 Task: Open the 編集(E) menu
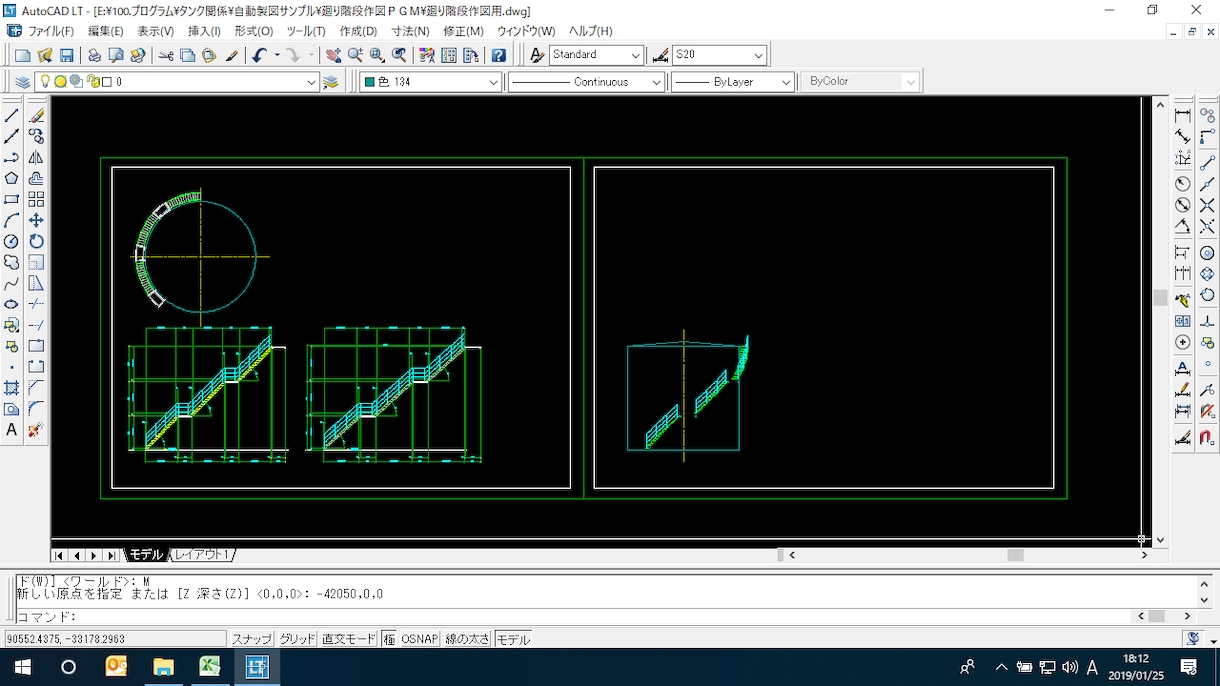(105, 31)
